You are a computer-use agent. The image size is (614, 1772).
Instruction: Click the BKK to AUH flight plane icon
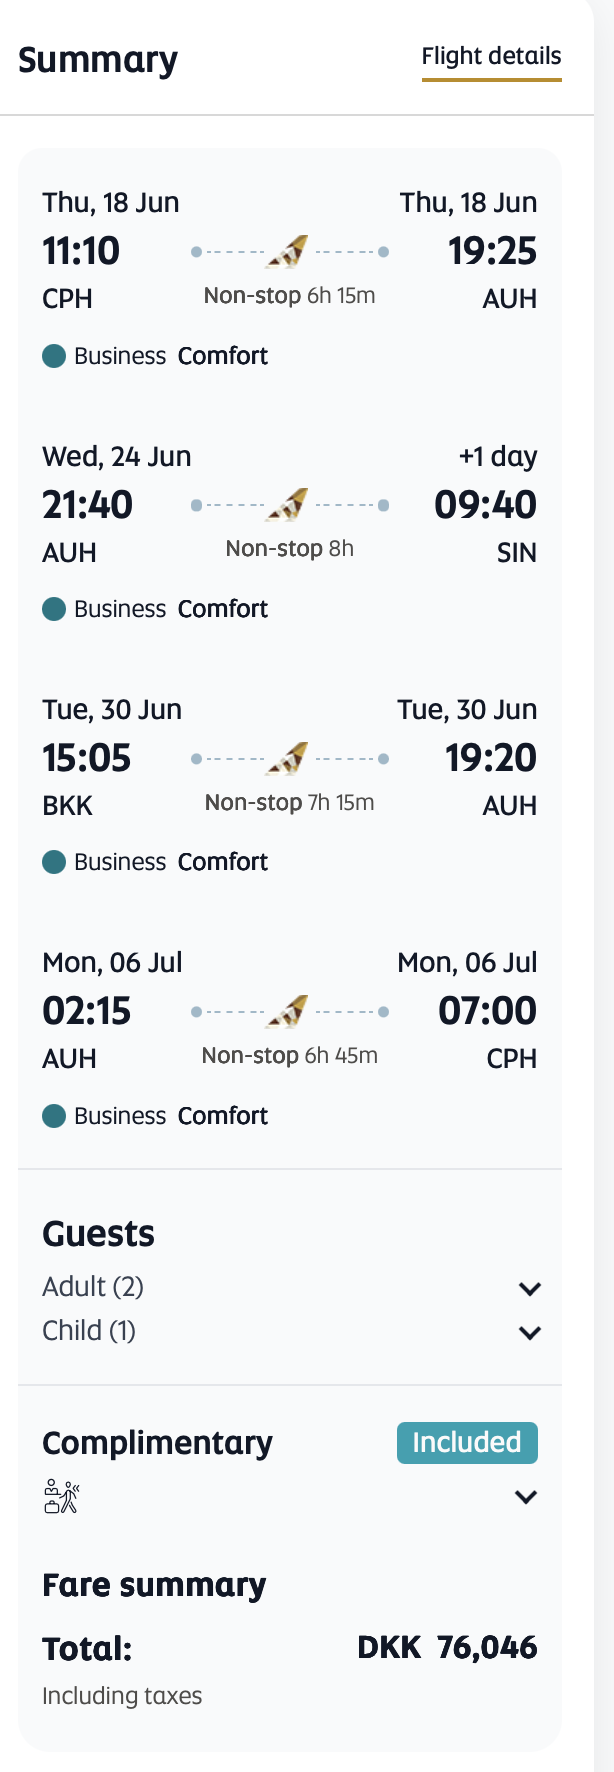pos(288,759)
